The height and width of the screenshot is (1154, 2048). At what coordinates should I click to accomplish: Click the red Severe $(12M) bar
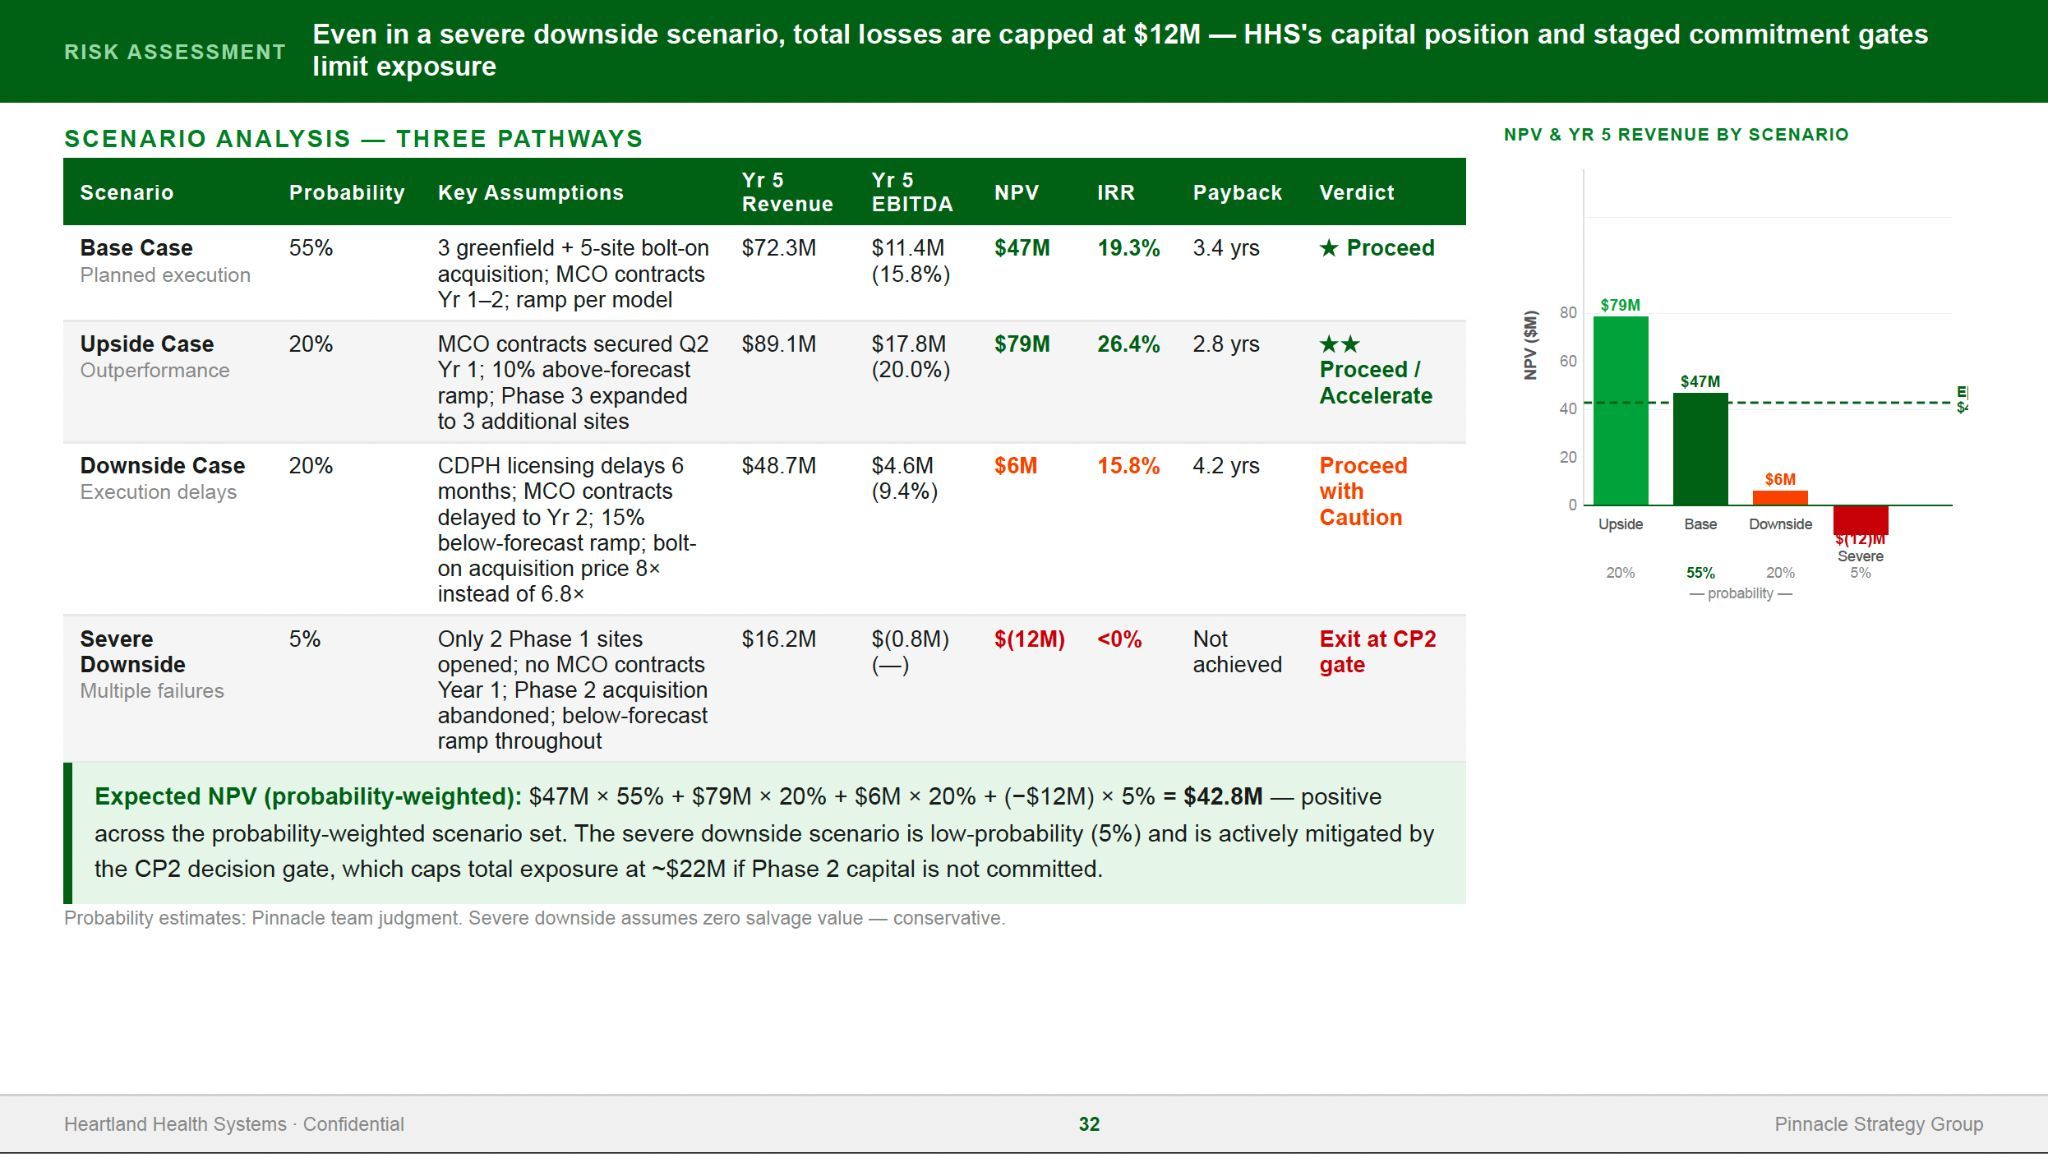pos(1860,520)
